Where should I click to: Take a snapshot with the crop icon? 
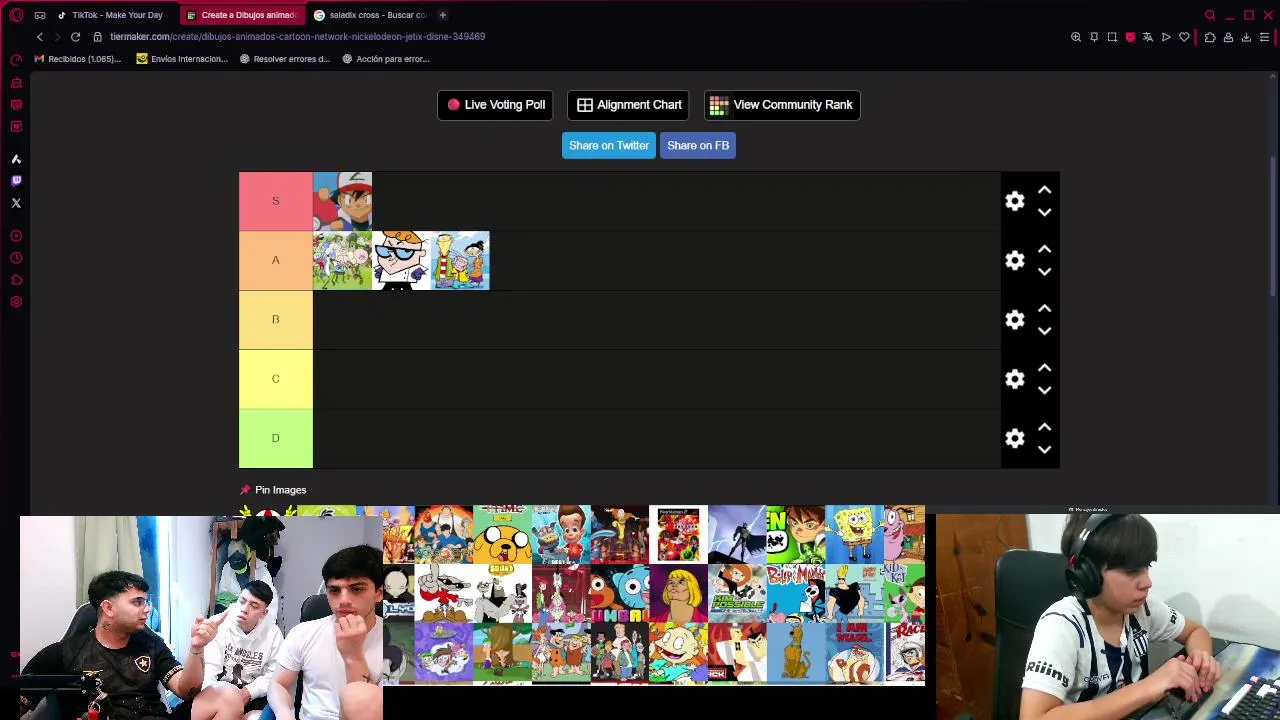(1112, 37)
